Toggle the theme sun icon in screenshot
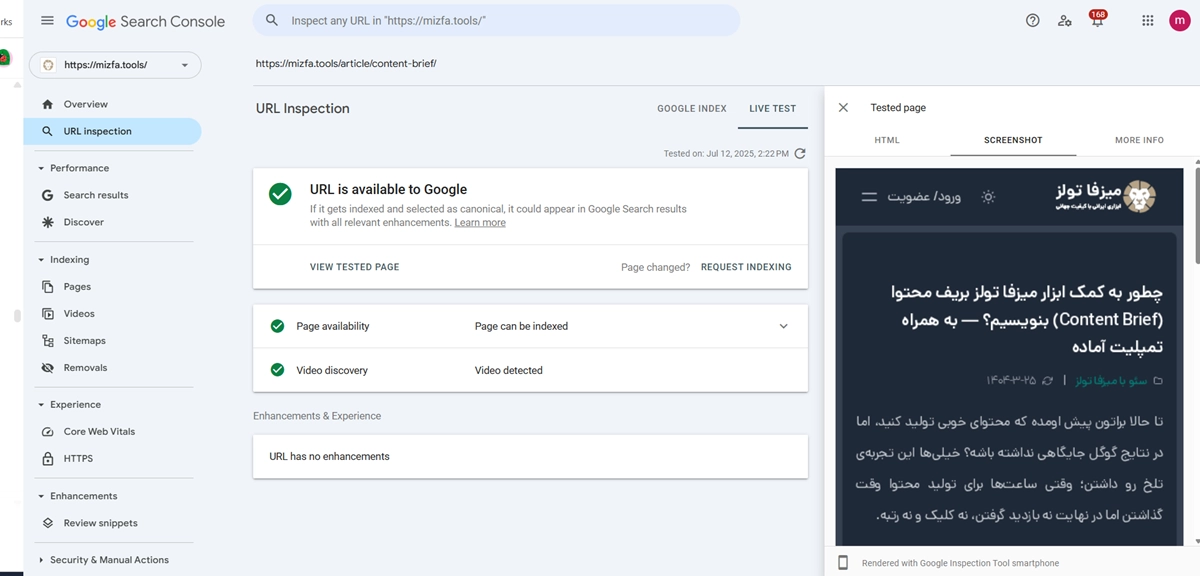The image size is (1200, 576). click(988, 197)
